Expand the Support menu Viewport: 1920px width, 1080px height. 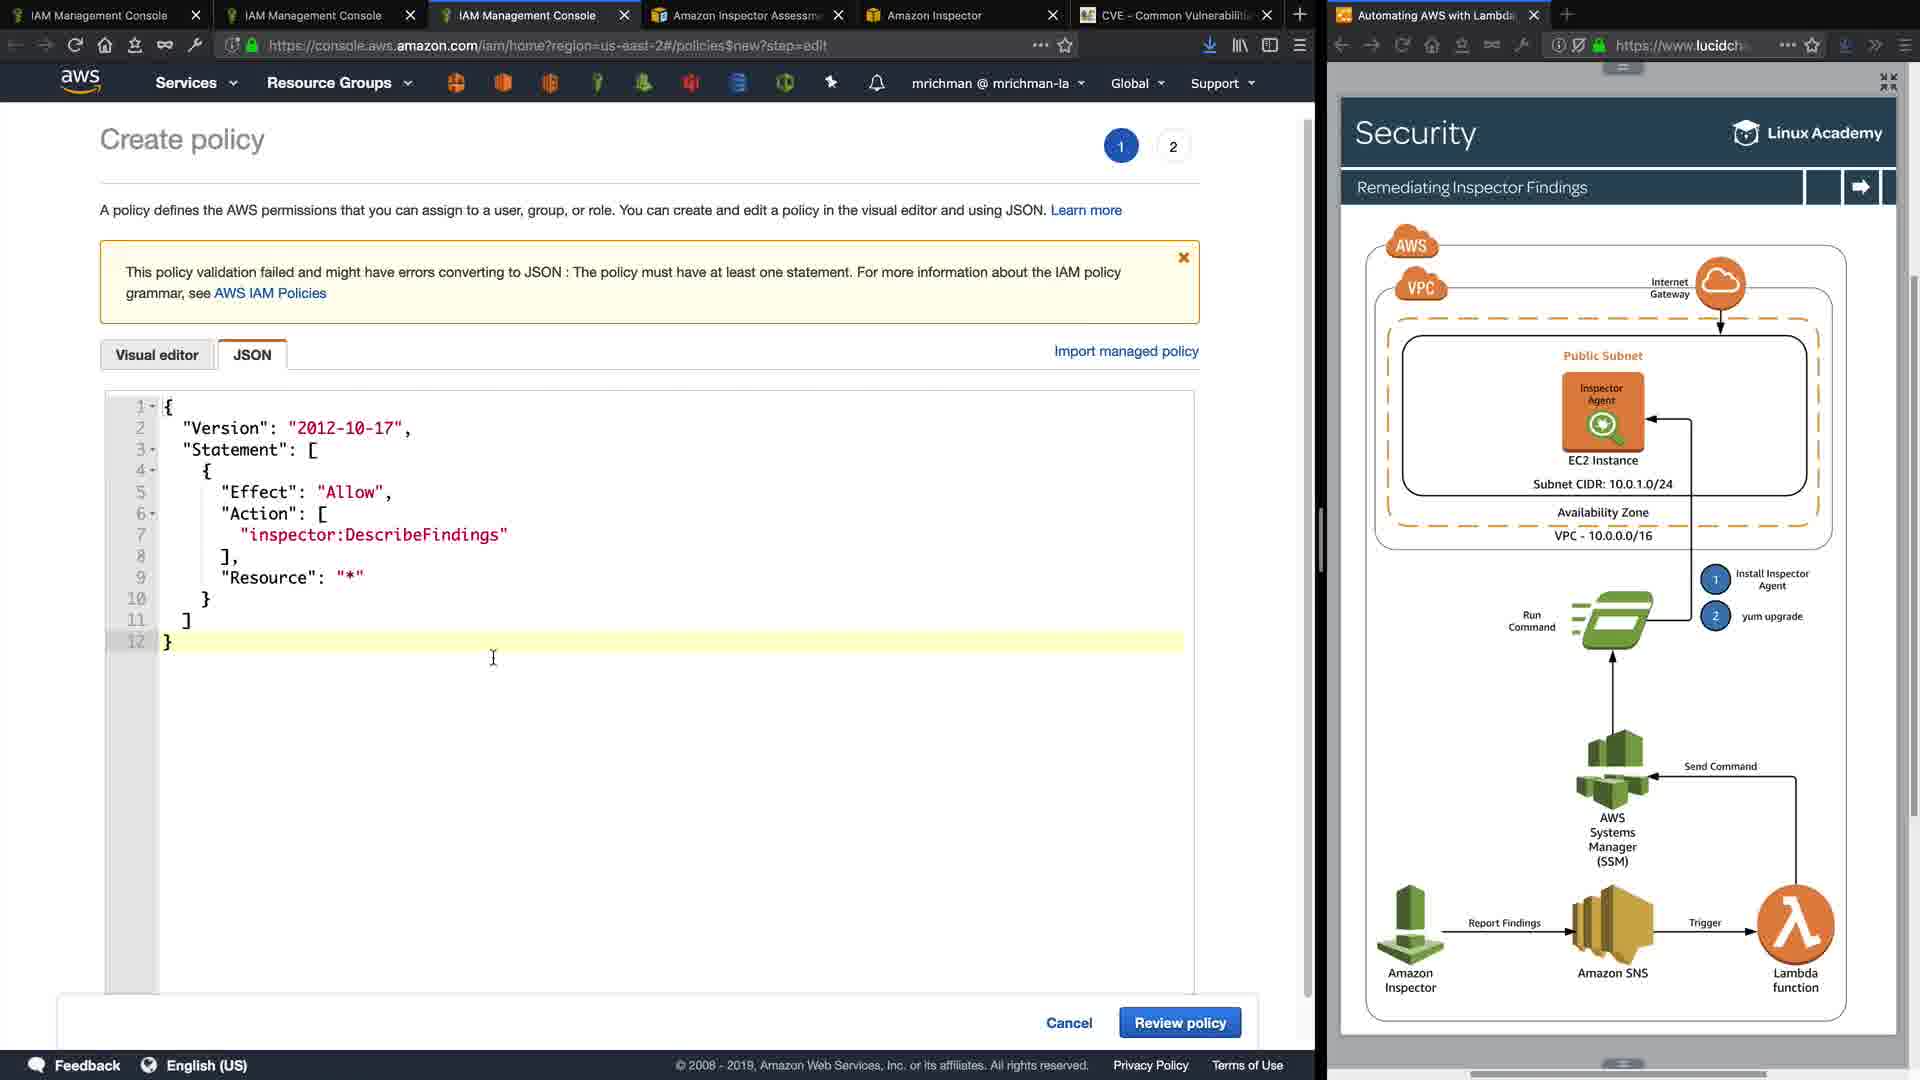coord(1222,83)
